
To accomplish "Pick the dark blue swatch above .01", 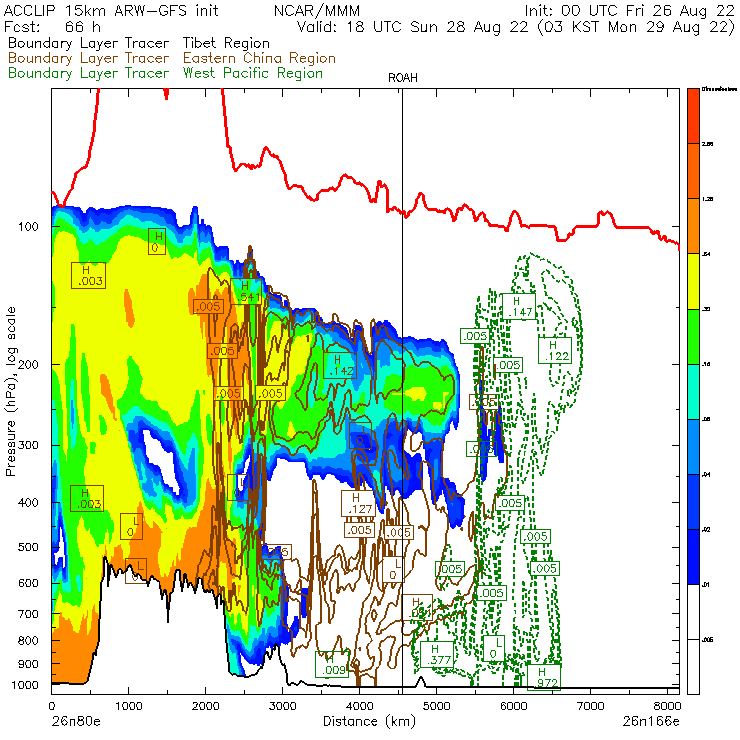I will pyautogui.click(x=693, y=557).
